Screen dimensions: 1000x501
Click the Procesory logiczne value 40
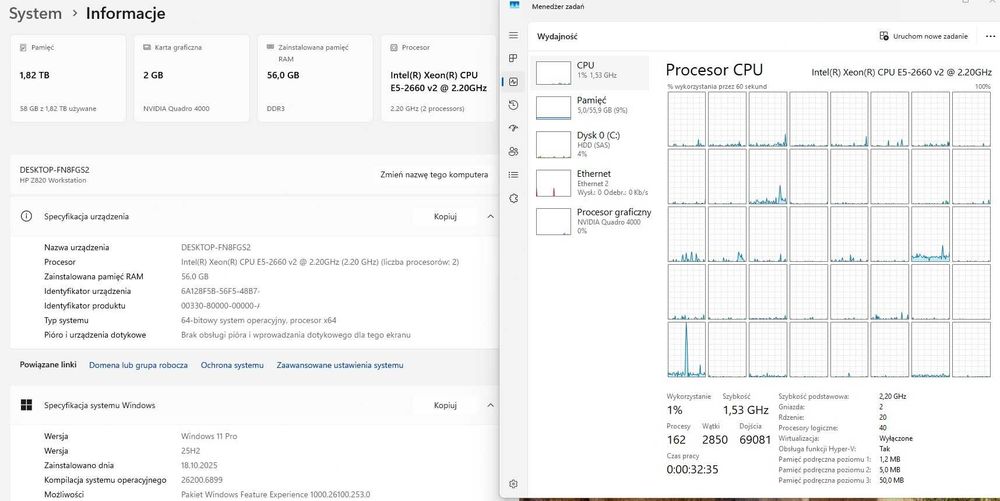883,428
